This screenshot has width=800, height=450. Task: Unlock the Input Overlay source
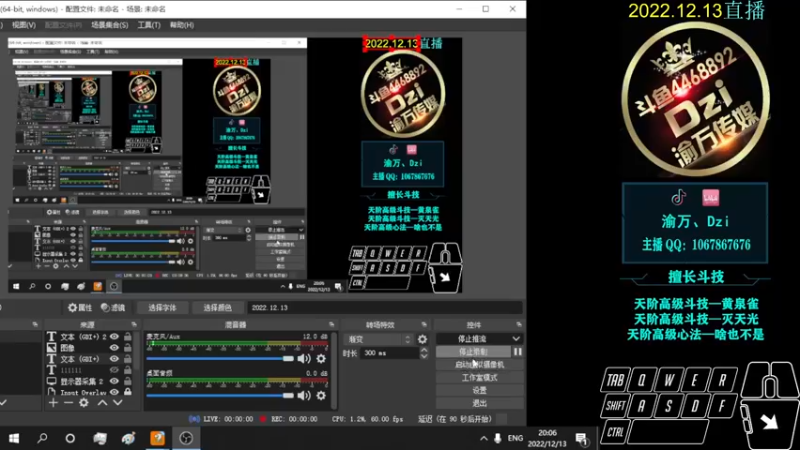(128, 392)
